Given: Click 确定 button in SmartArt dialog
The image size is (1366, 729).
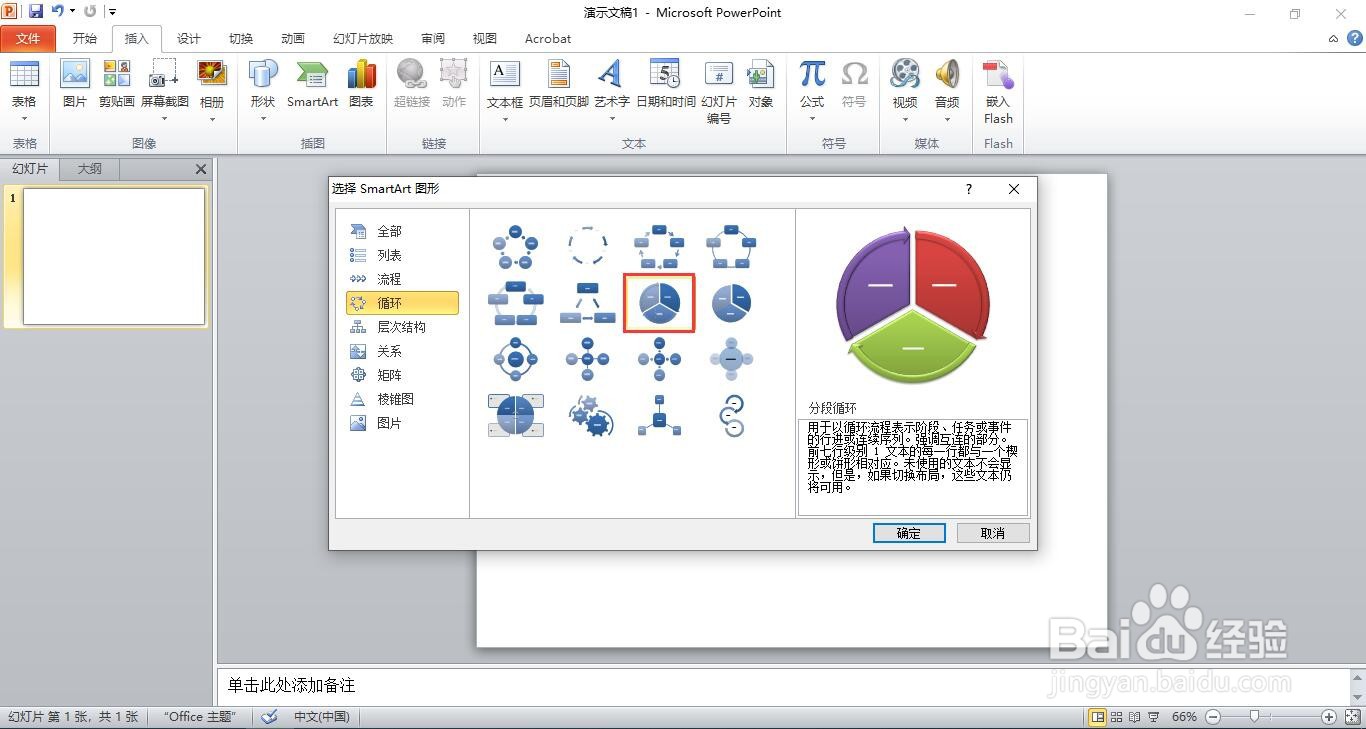Looking at the screenshot, I should tap(909, 533).
